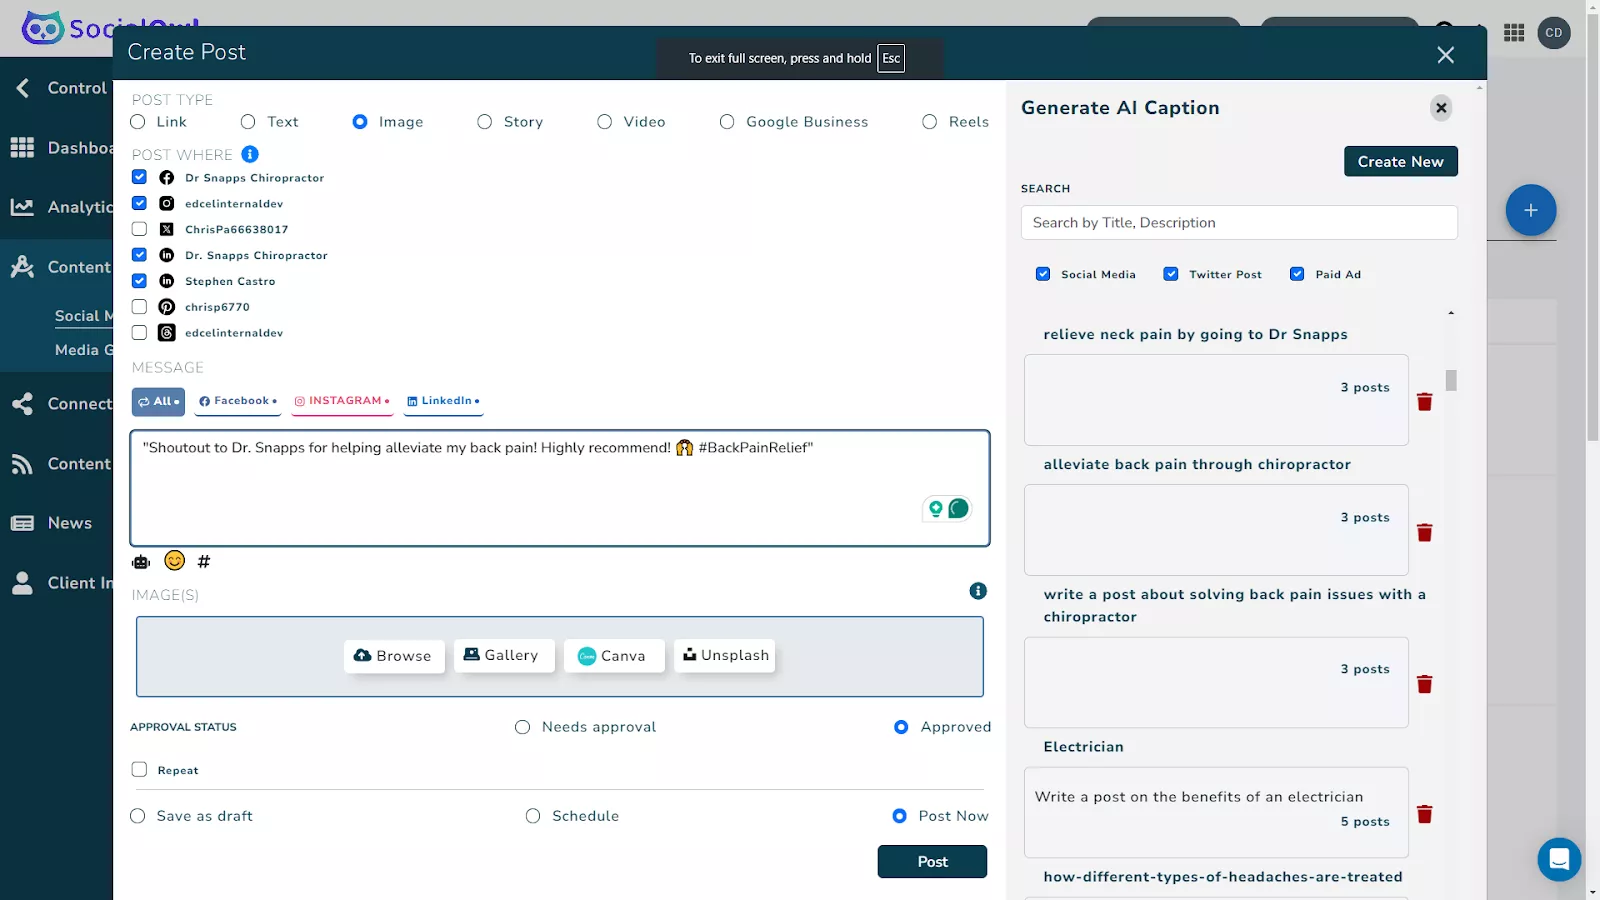Image resolution: width=1600 pixels, height=900 pixels.
Task: Open the emoji picker smiley icon
Action: [x=175, y=561]
